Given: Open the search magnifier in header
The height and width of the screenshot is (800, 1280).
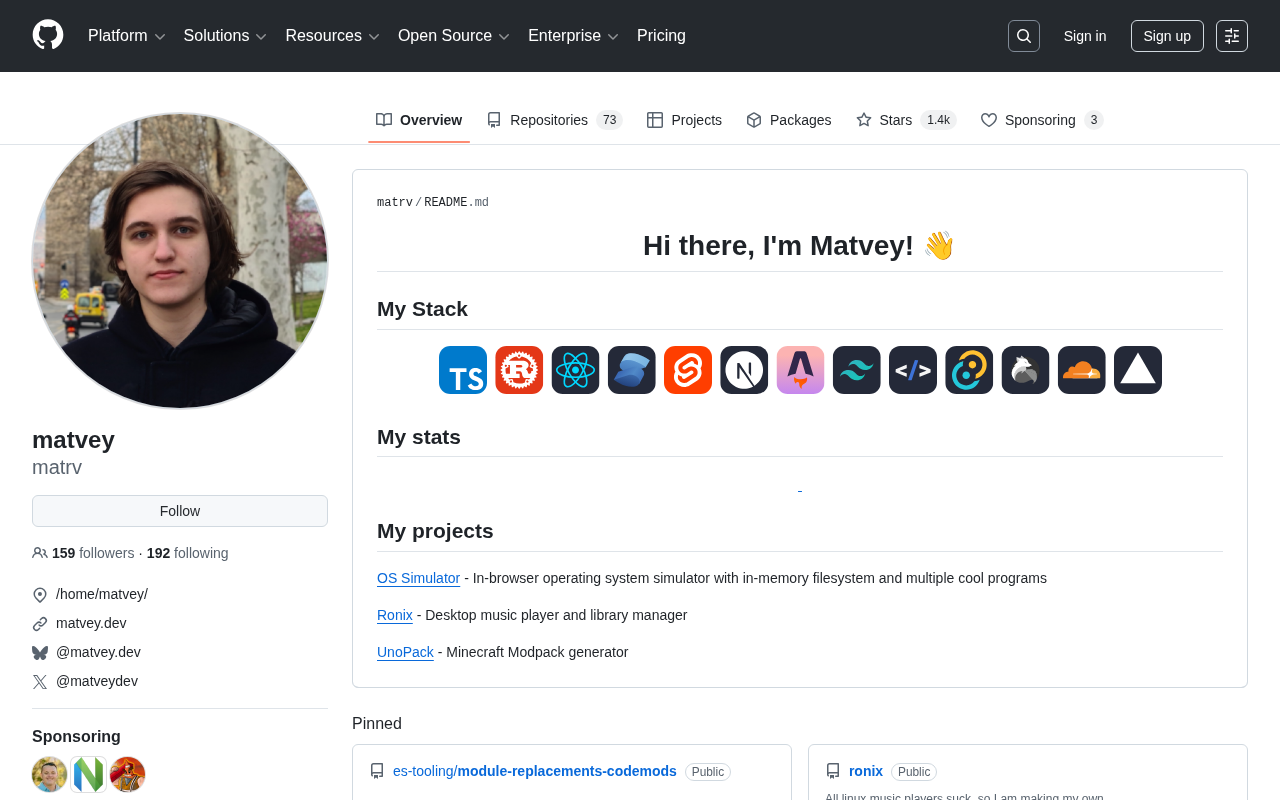Looking at the screenshot, I should coord(1024,36).
